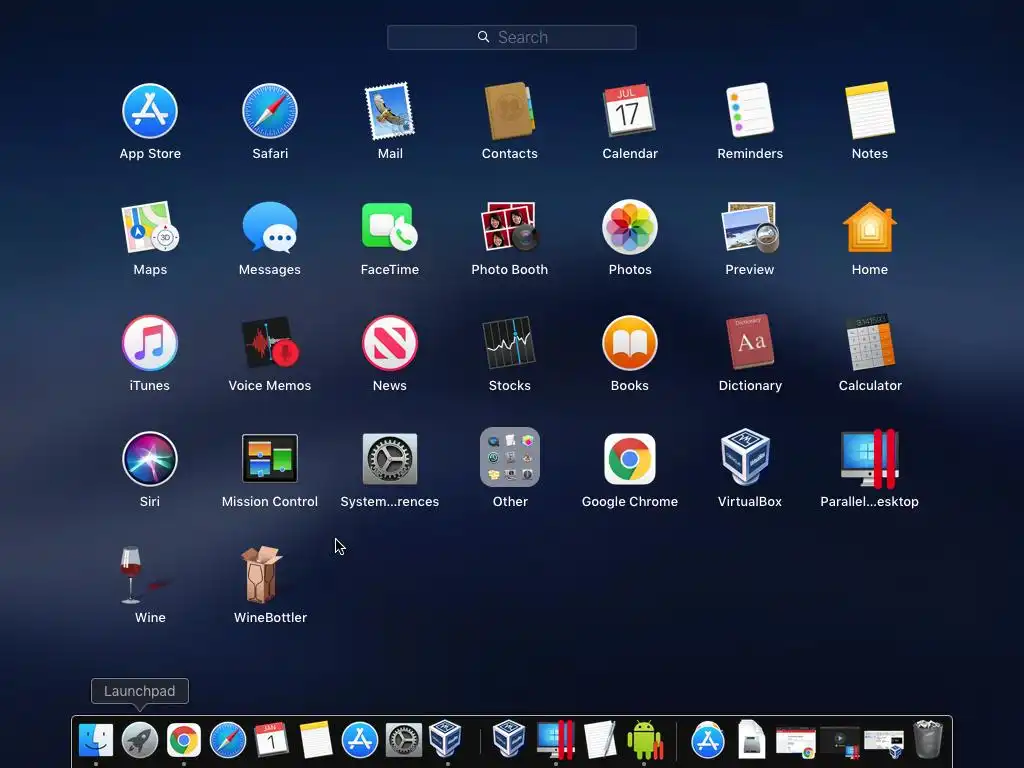Open the FaceTime app
Image resolution: width=1024 pixels, height=768 pixels.
[x=390, y=227]
